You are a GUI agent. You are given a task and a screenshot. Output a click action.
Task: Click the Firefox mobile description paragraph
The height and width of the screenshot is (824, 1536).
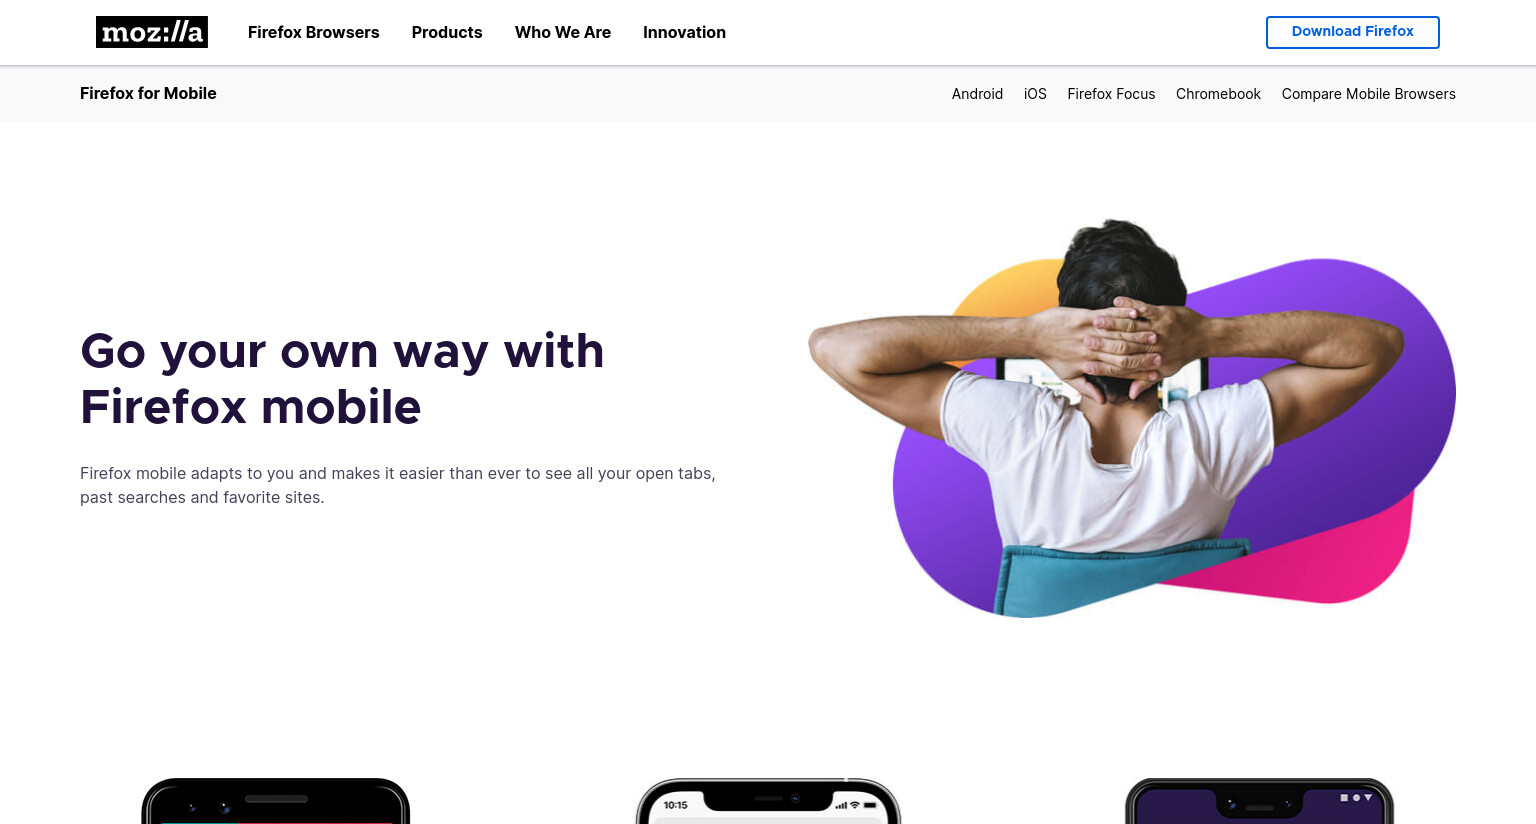tap(398, 485)
